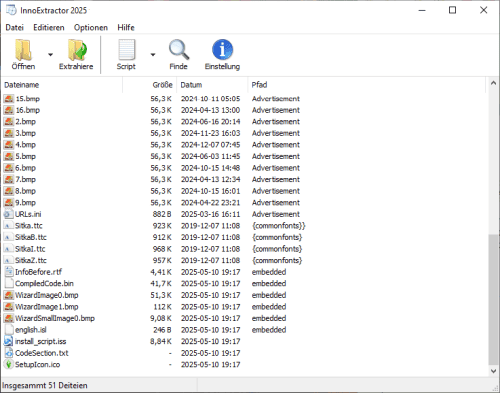The width and height of the screenshot is (500, 393).
Task: Open Einstellung info icon
Action: (x=222, y=50)
